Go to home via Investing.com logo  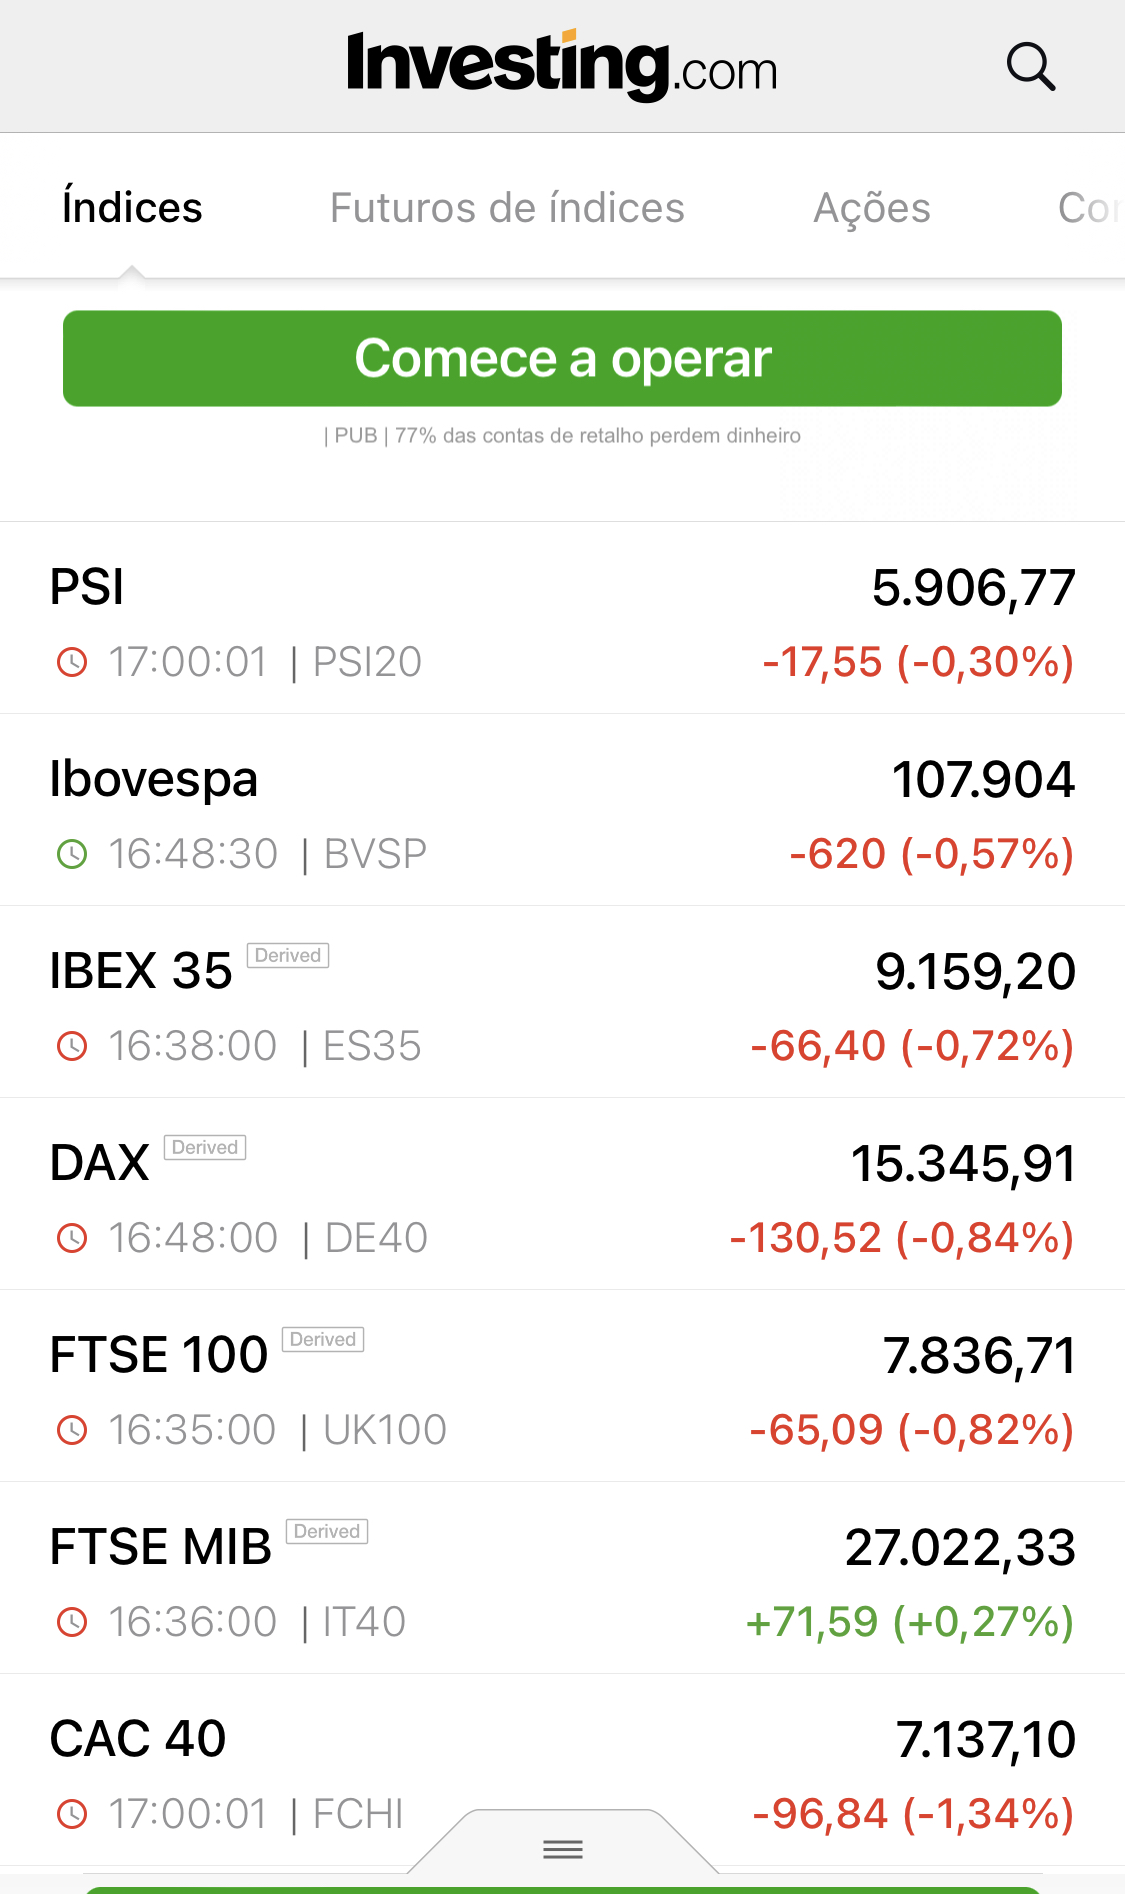click(561, 66)
